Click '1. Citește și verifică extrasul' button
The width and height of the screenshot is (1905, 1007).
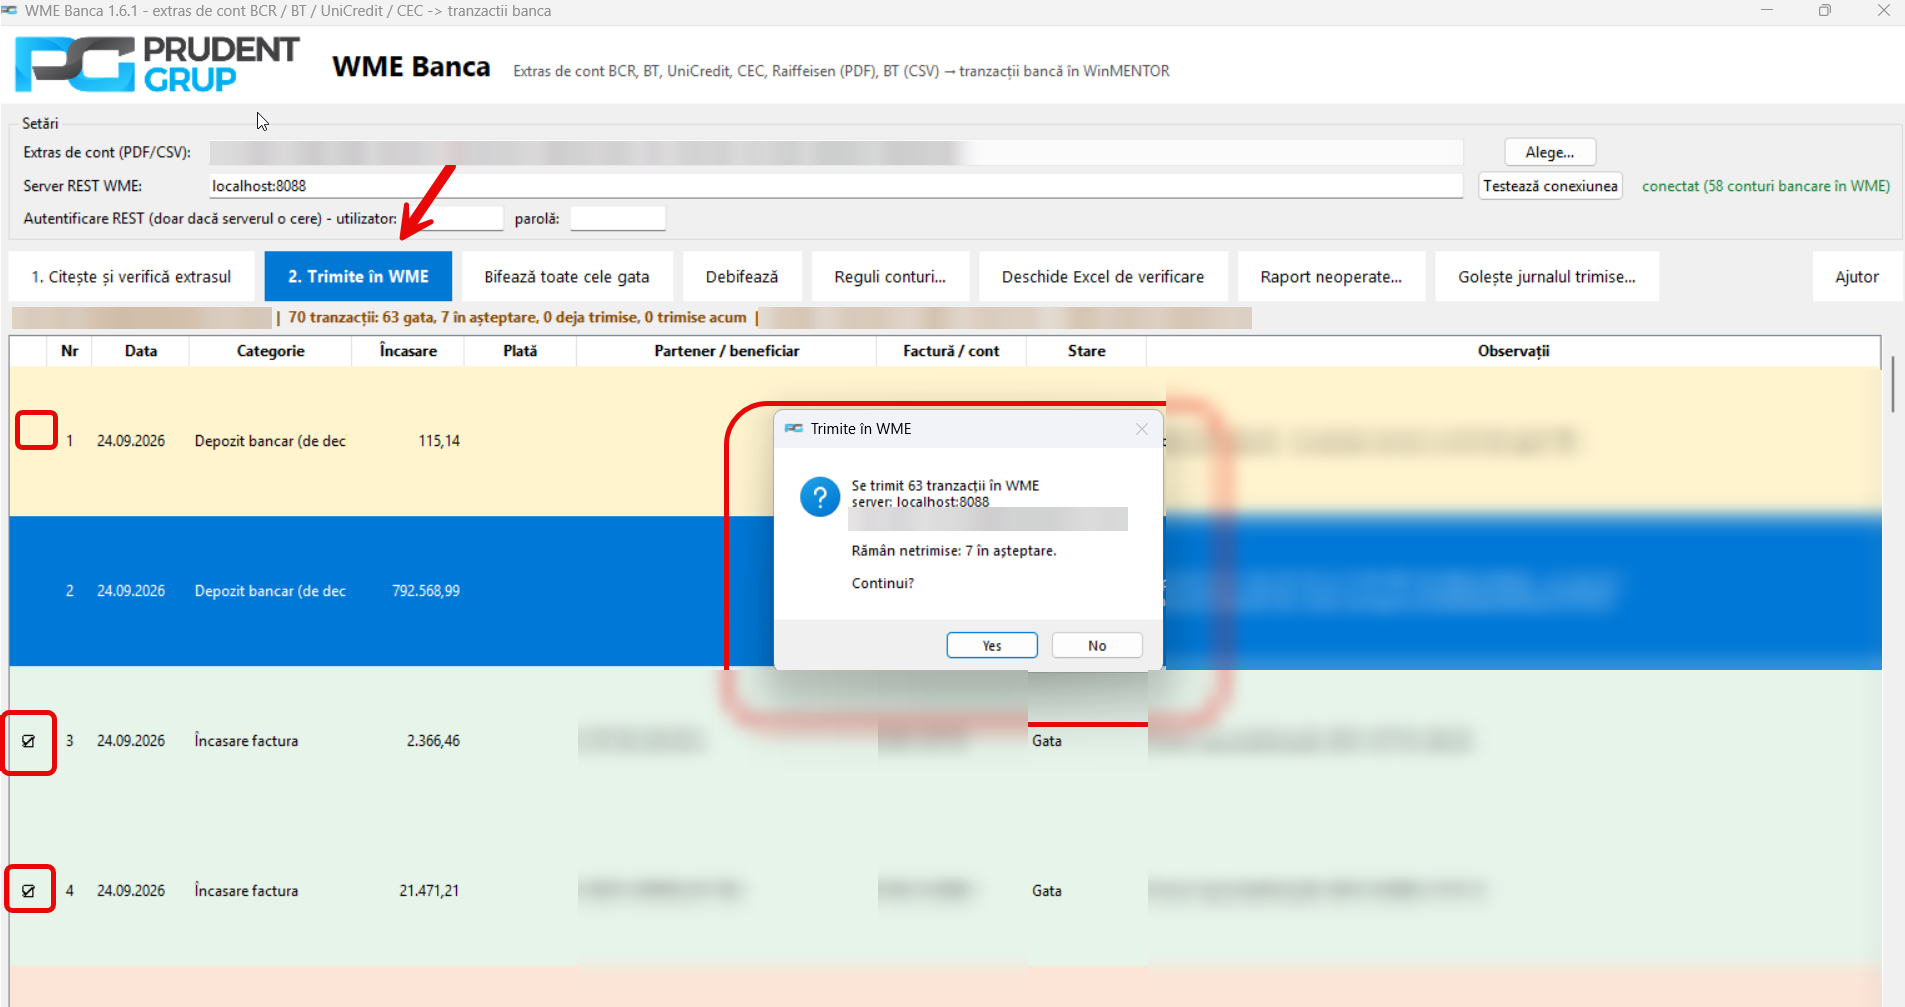(x=131, y=277)
